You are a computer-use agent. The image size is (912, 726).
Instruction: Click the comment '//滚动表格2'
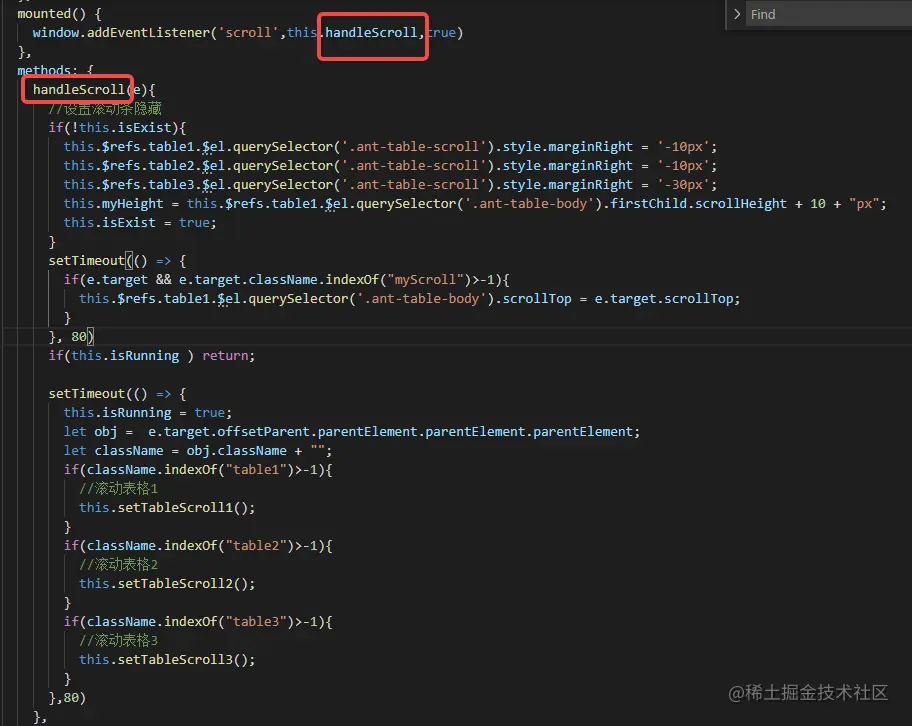click(118, 565)
